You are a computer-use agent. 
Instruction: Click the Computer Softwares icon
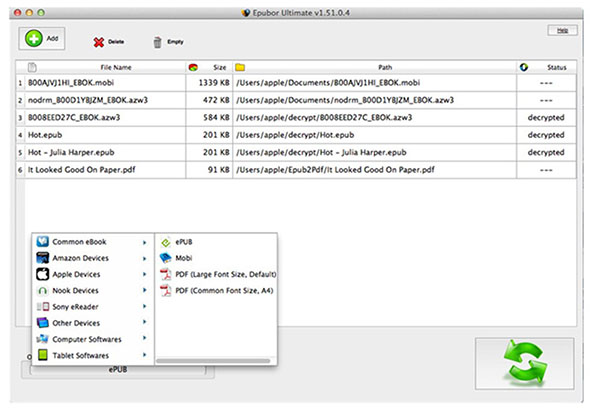tap(43, 339)
